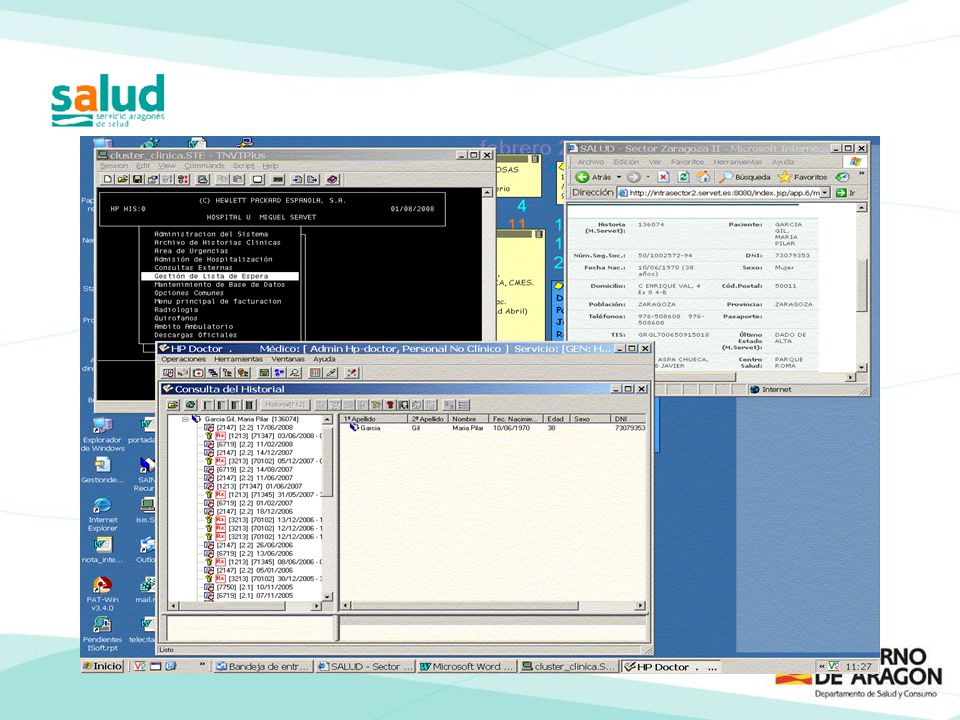Select tree entry [7750] [2.1] 10/11/2005

point(249,587)
